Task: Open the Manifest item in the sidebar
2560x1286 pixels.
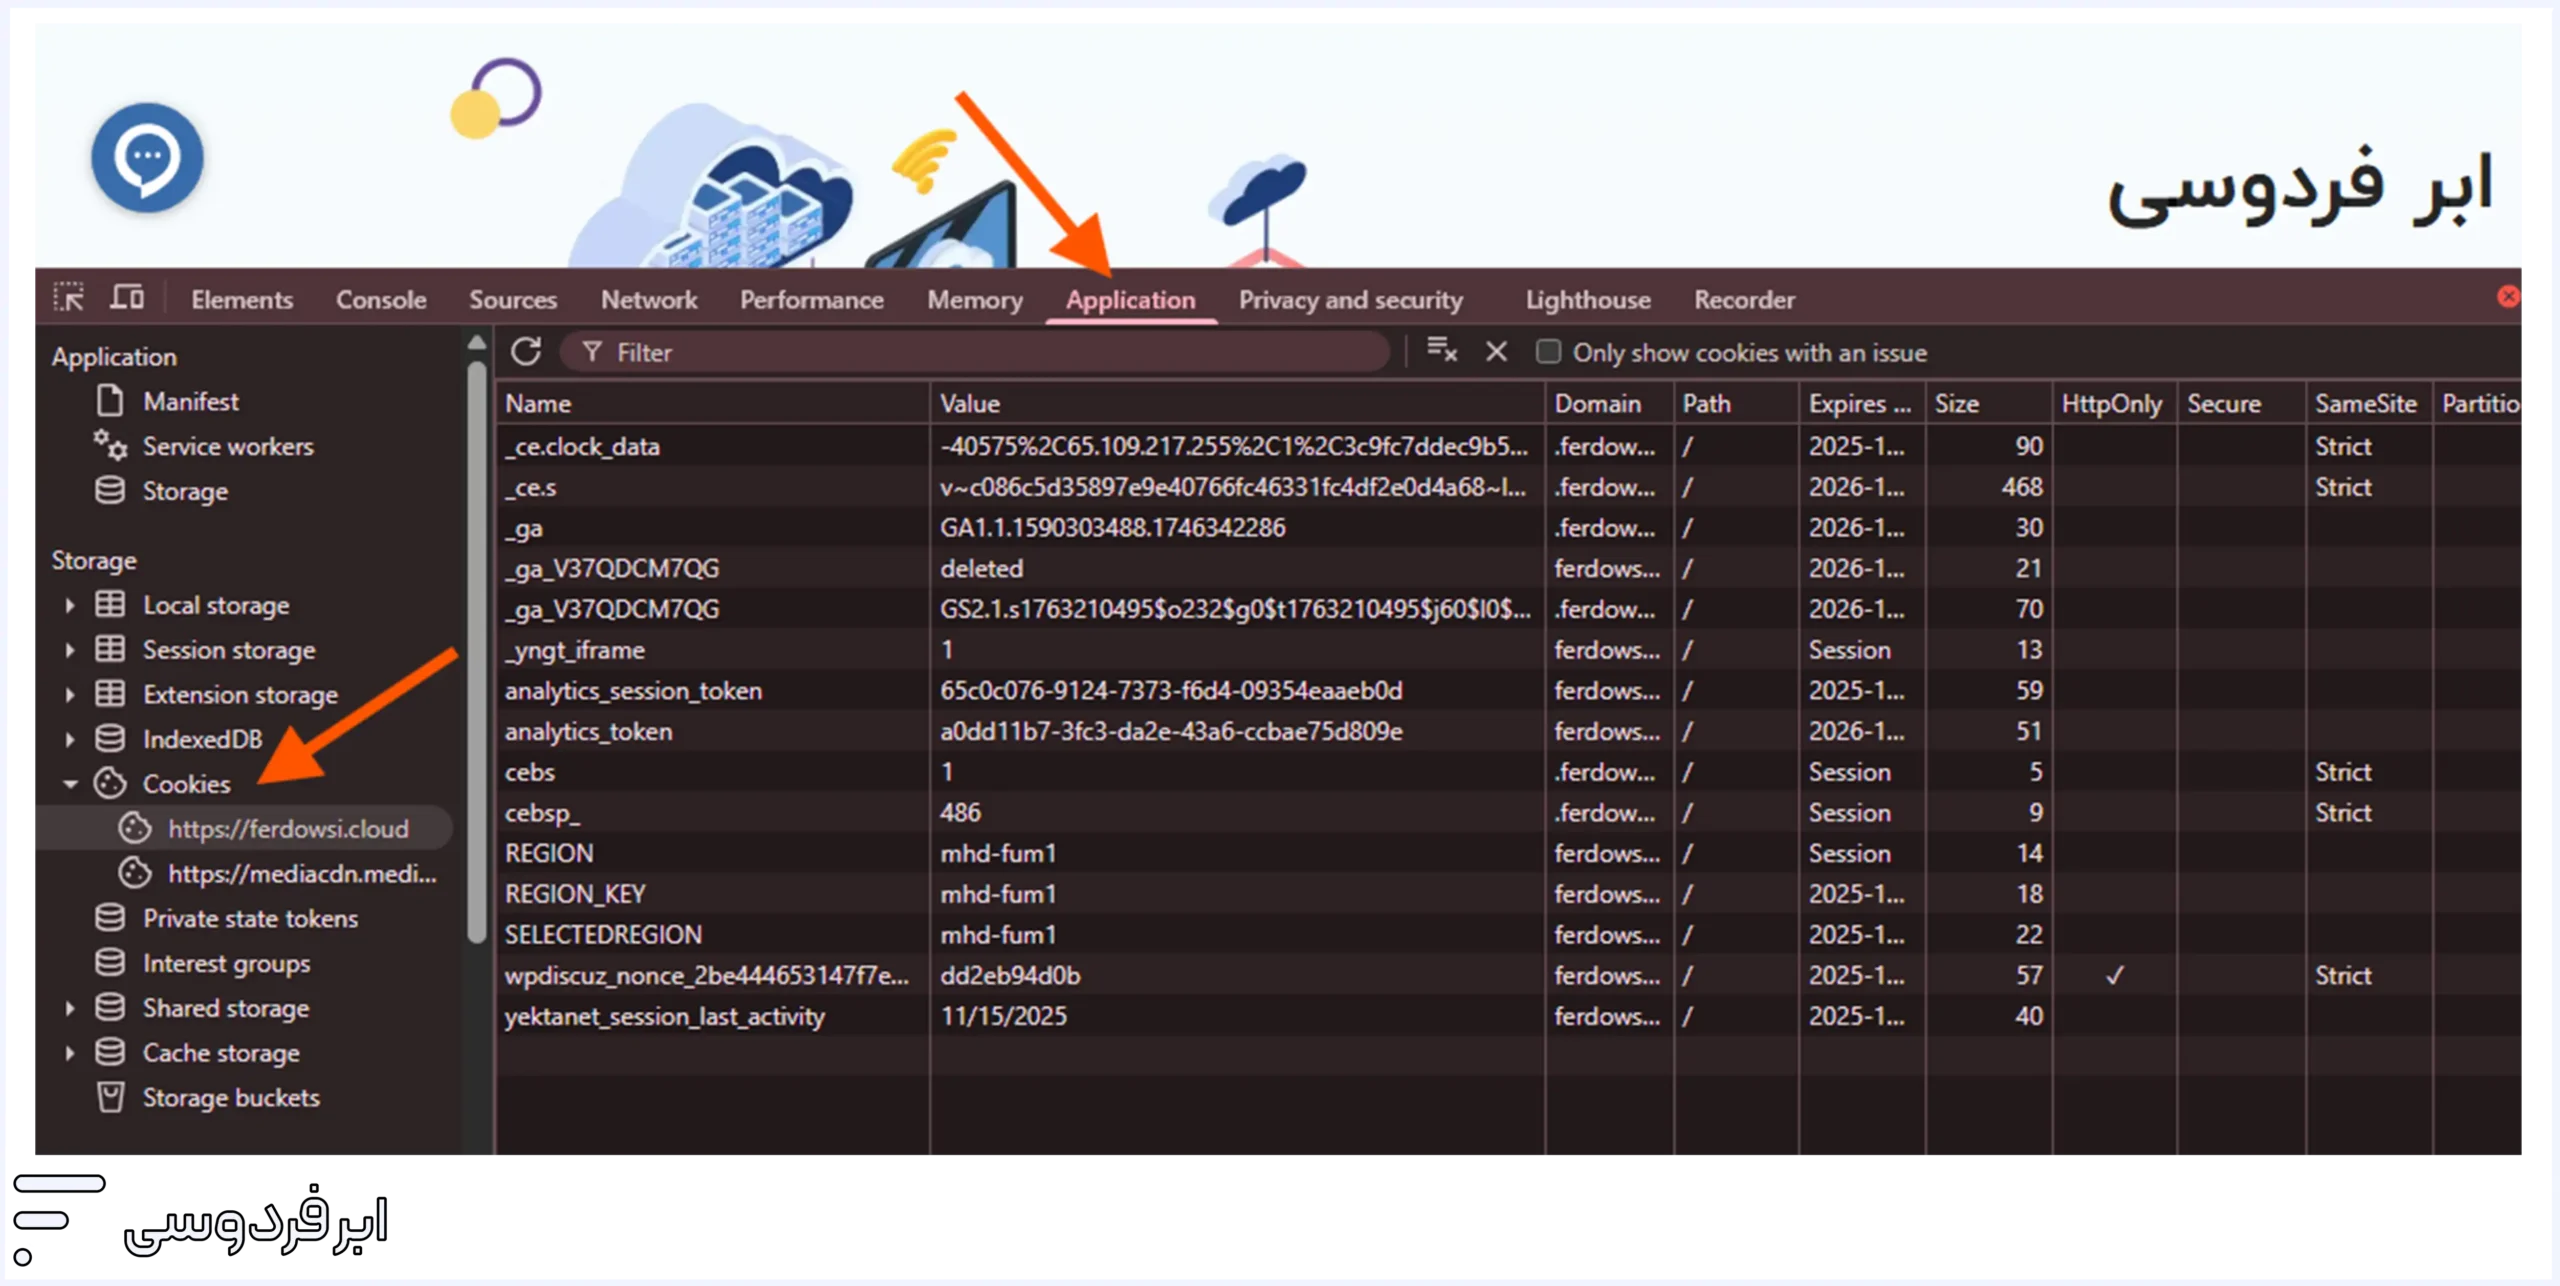Action: coord(190,402)
